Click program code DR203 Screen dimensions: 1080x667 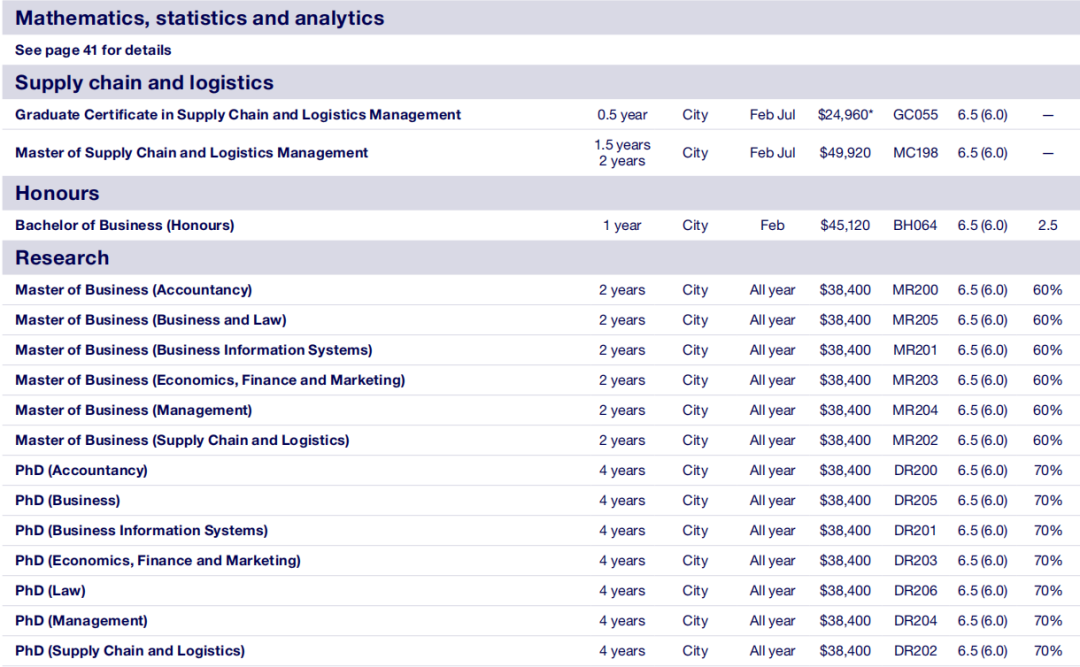point(915,561)
